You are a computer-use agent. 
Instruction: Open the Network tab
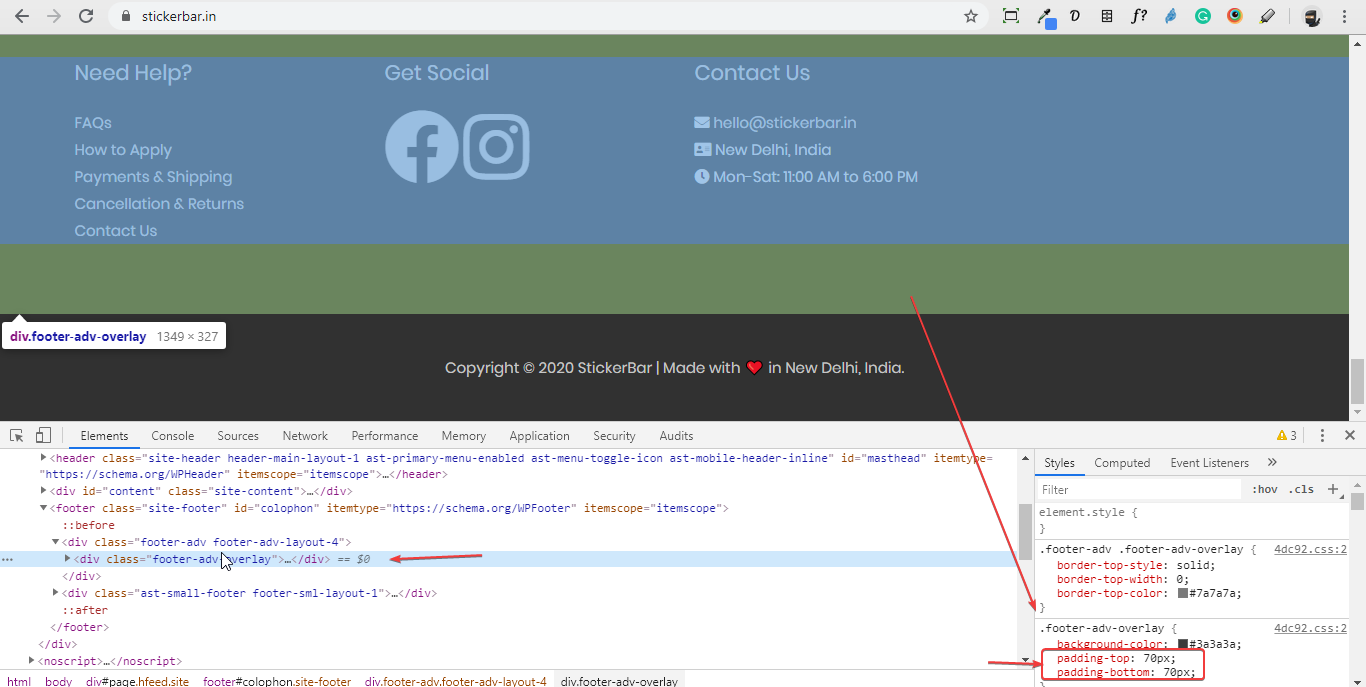click(305, 435)
